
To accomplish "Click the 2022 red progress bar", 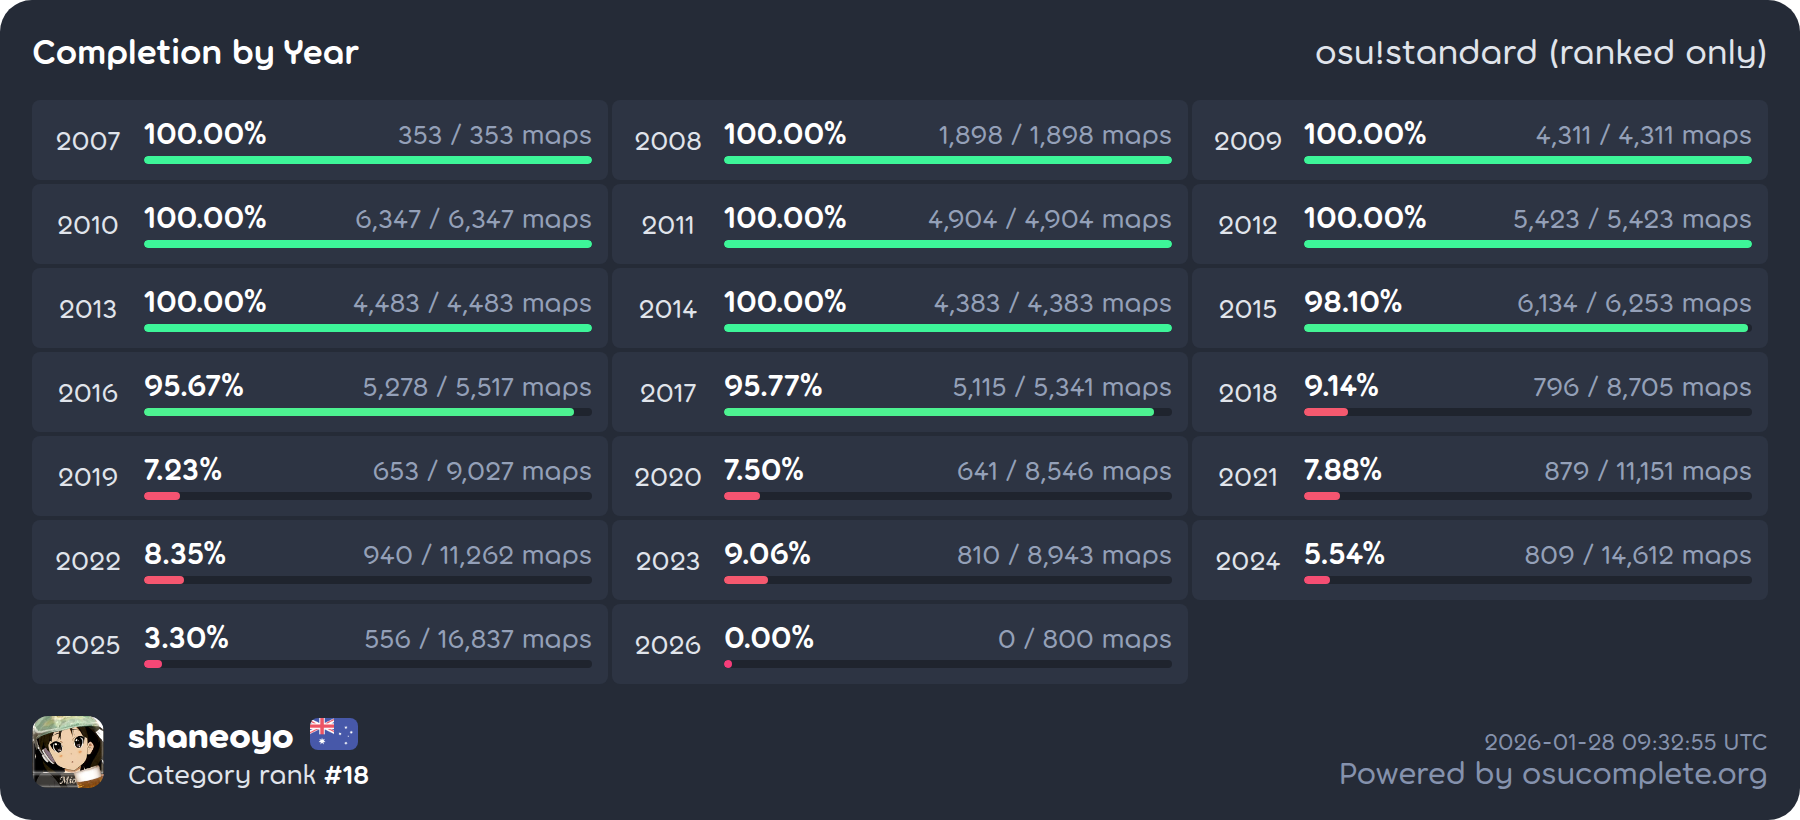I will [x=164, y=580].
